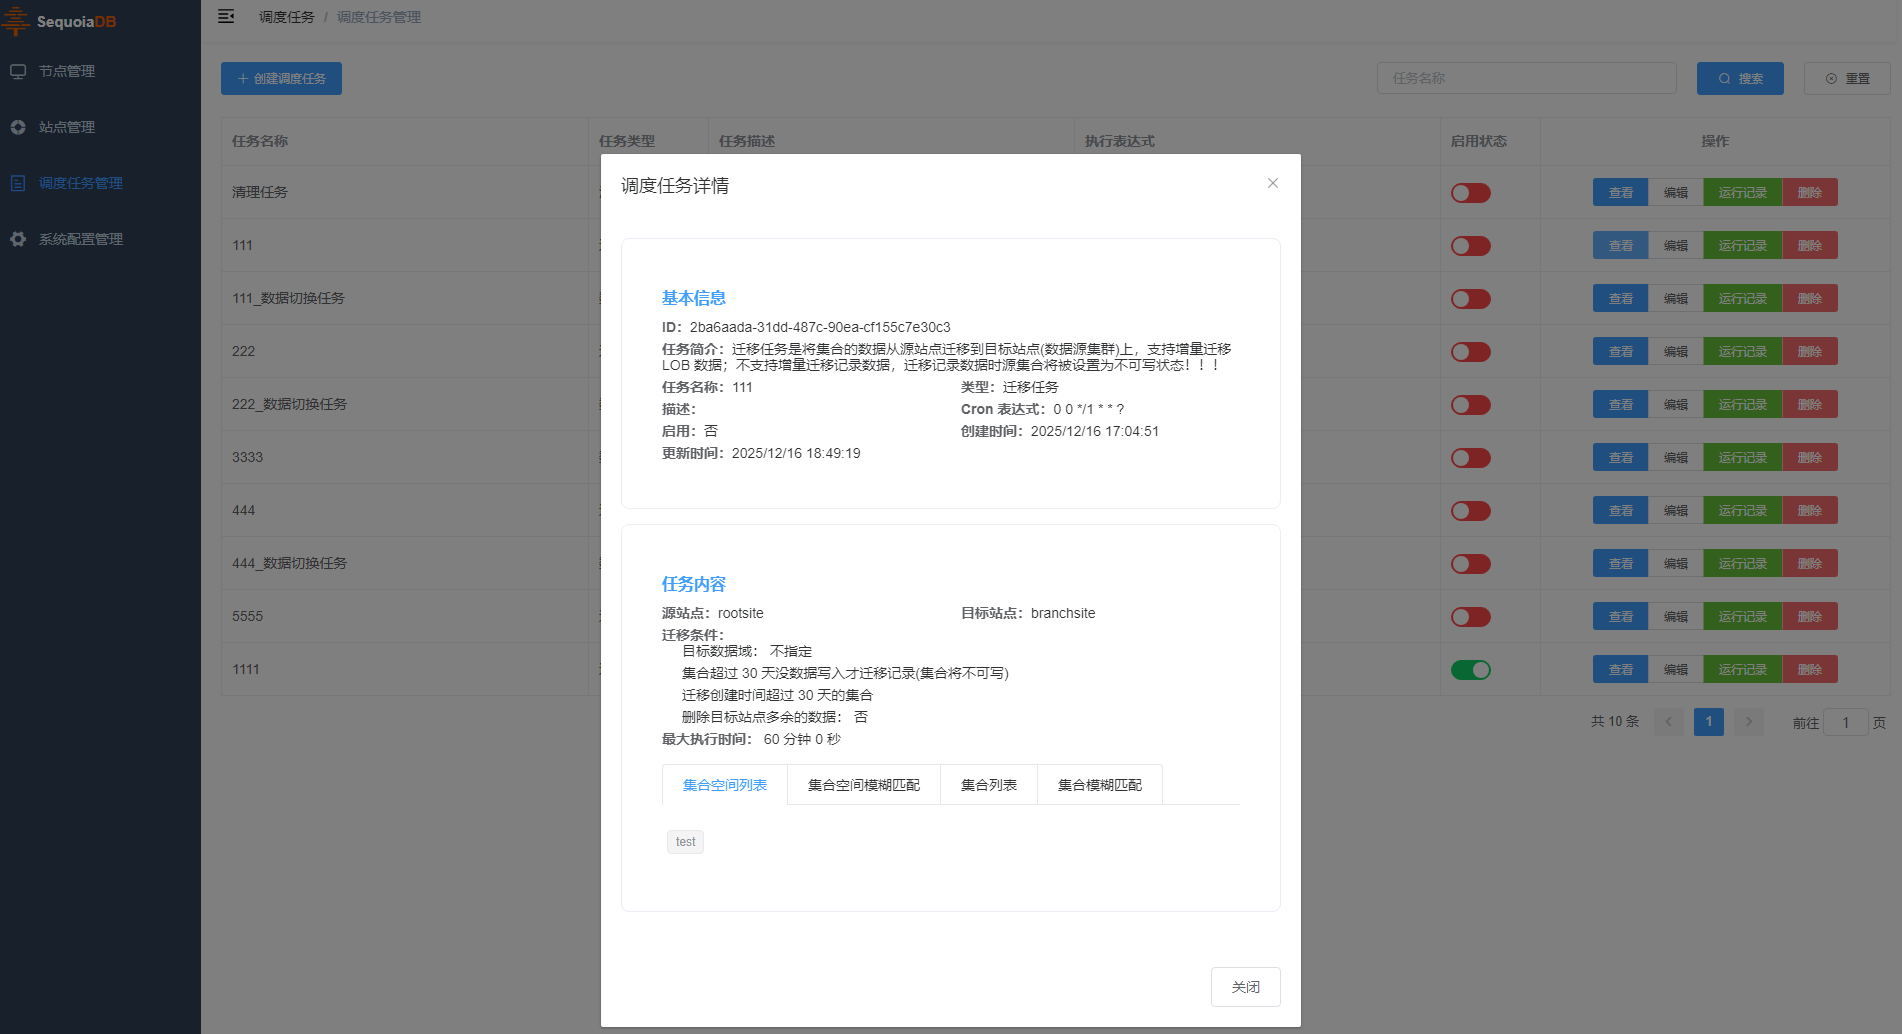Toggle enable switch for 5555 row

coord(1471,617)
